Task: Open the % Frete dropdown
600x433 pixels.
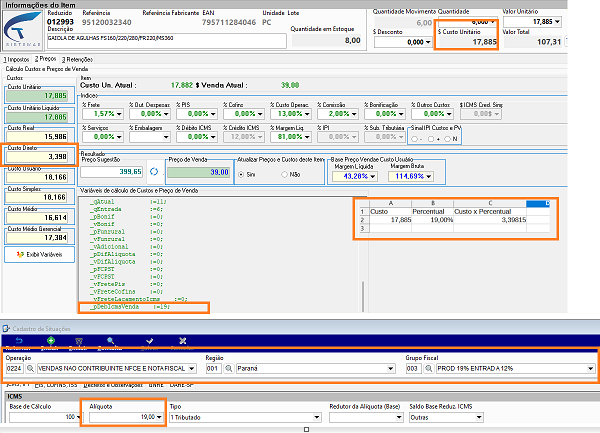Action: click(119, 114)
